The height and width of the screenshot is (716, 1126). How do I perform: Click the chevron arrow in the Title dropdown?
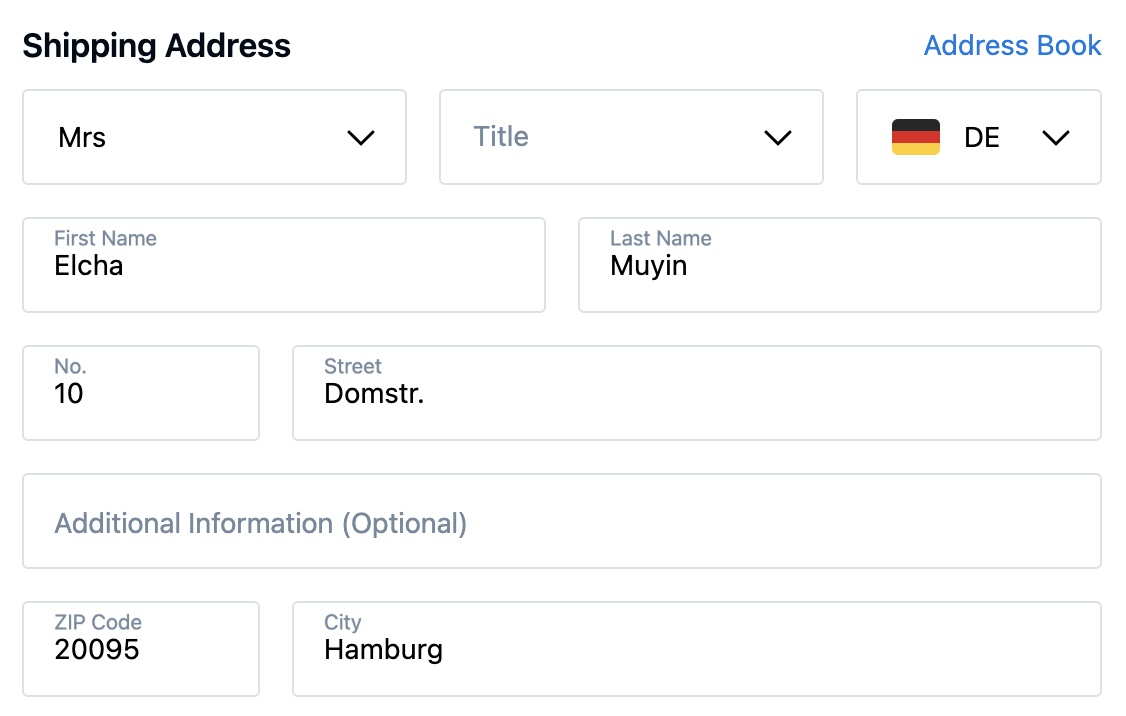[777, 138]
